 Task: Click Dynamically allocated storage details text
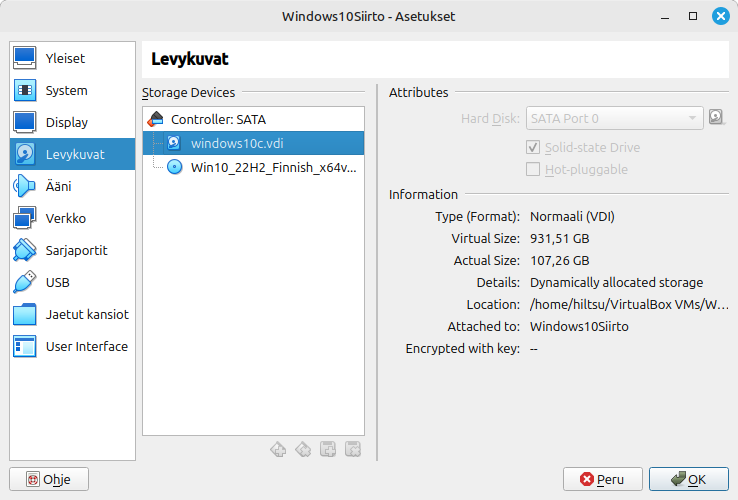tap(617, 282)
